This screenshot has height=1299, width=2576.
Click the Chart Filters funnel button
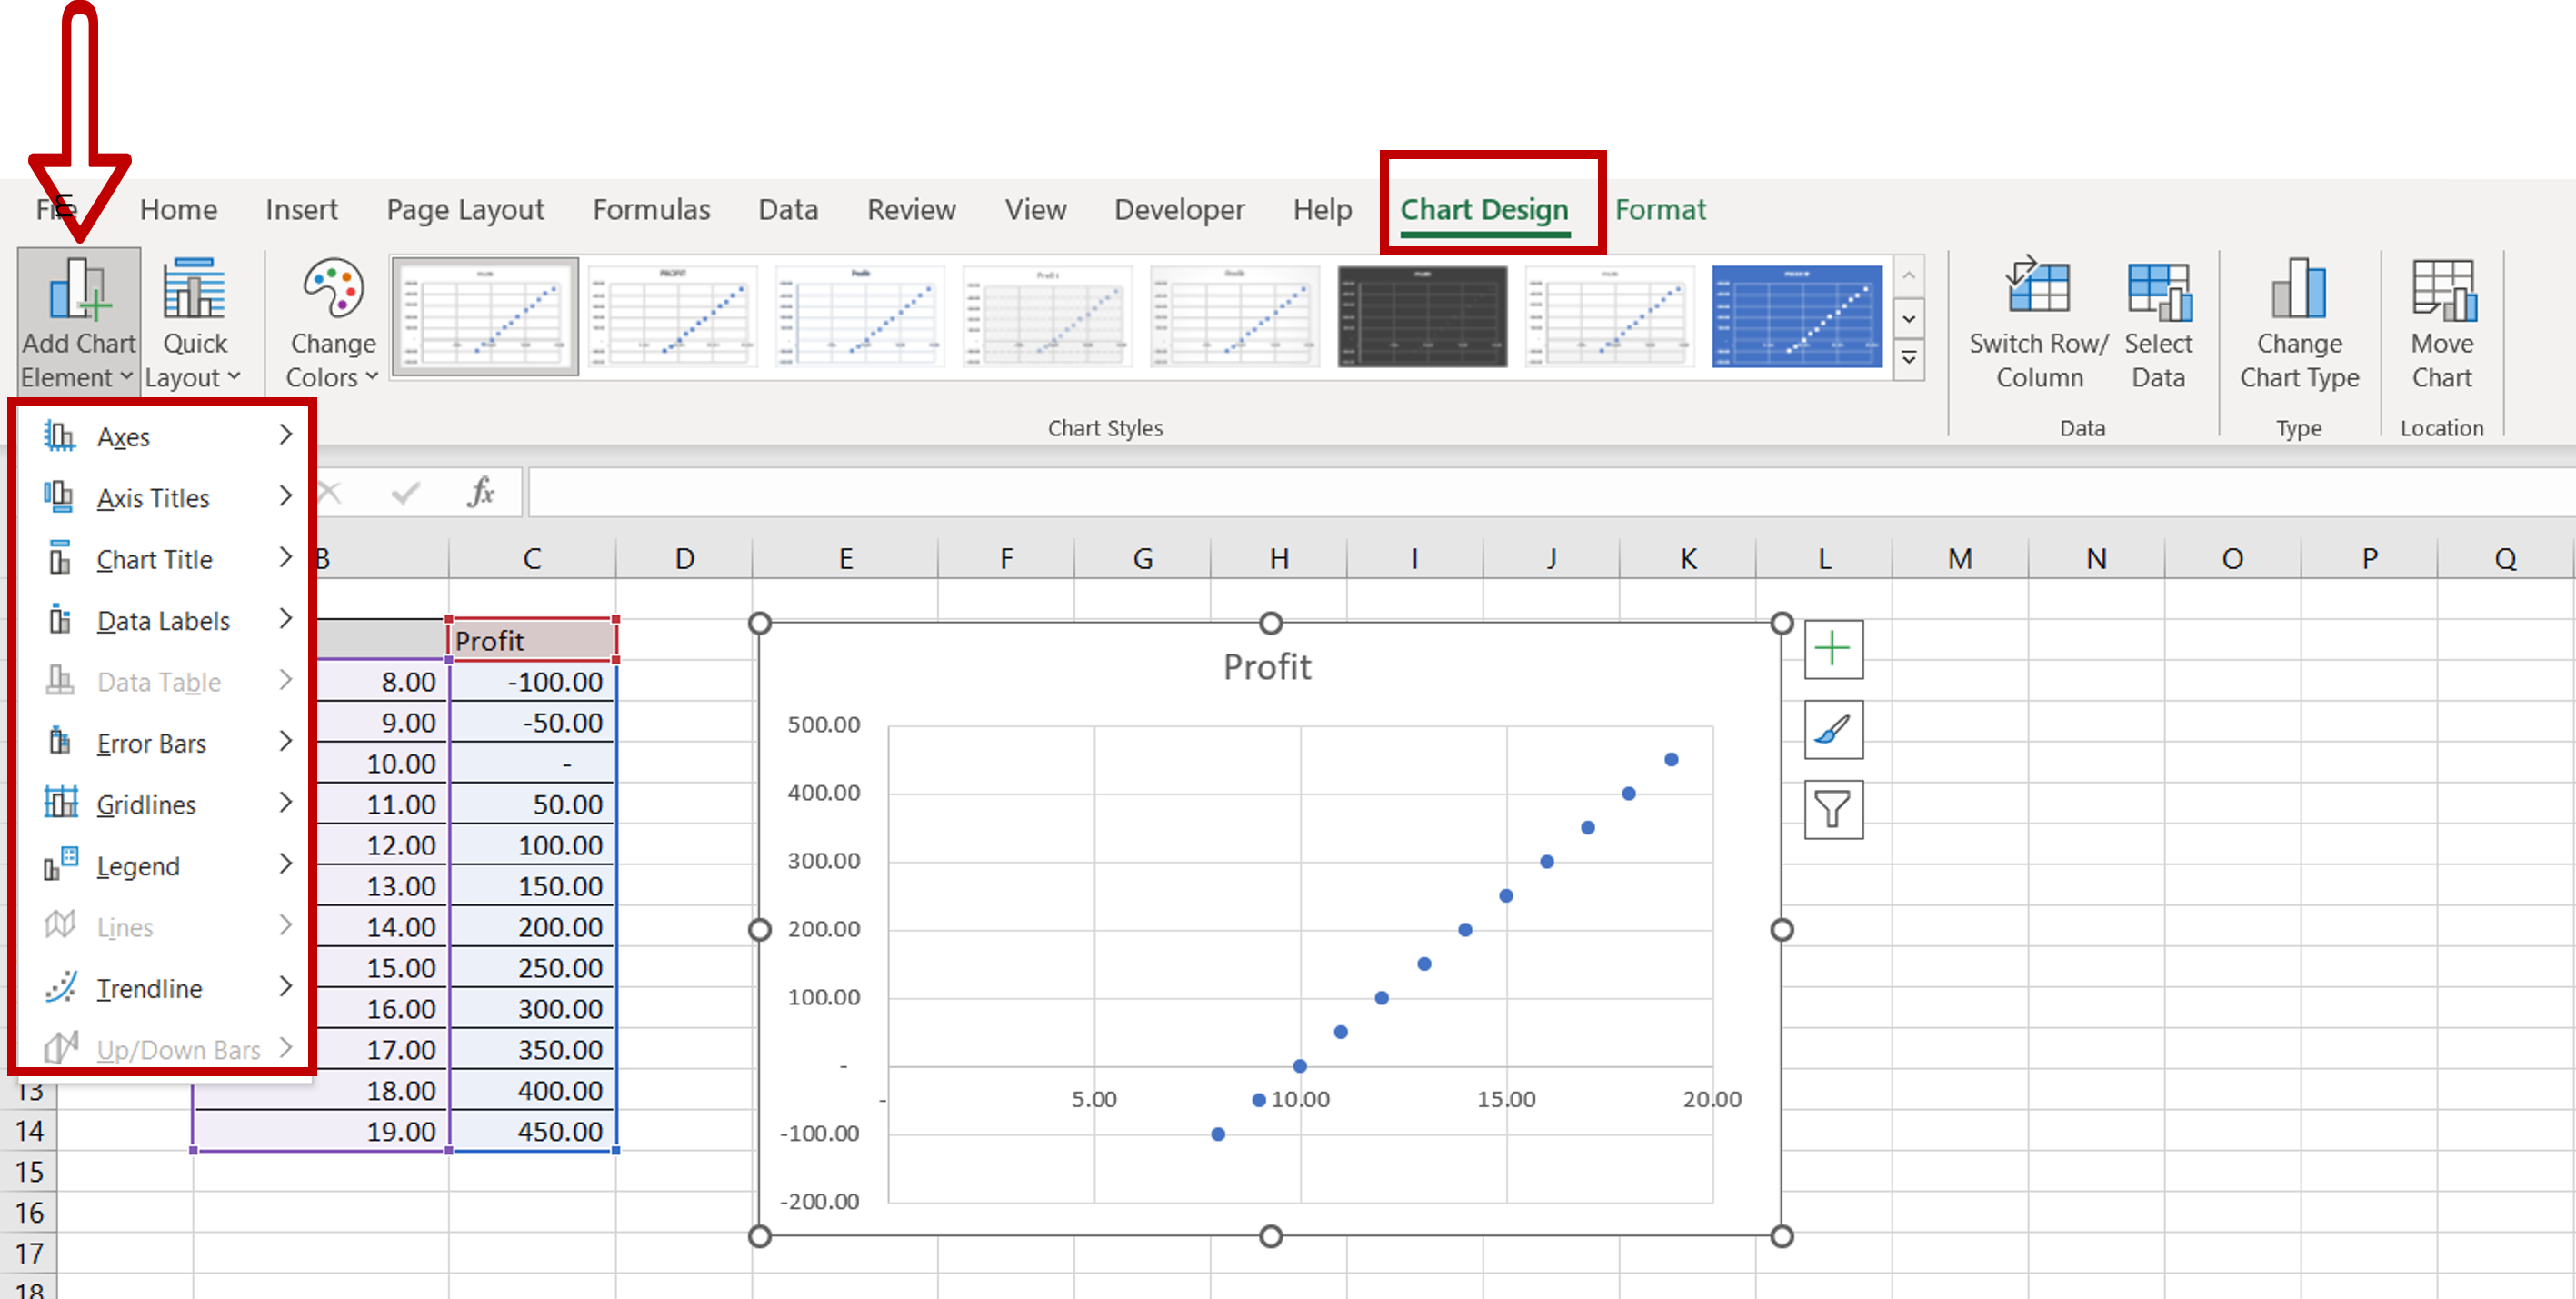(1833, 809)
